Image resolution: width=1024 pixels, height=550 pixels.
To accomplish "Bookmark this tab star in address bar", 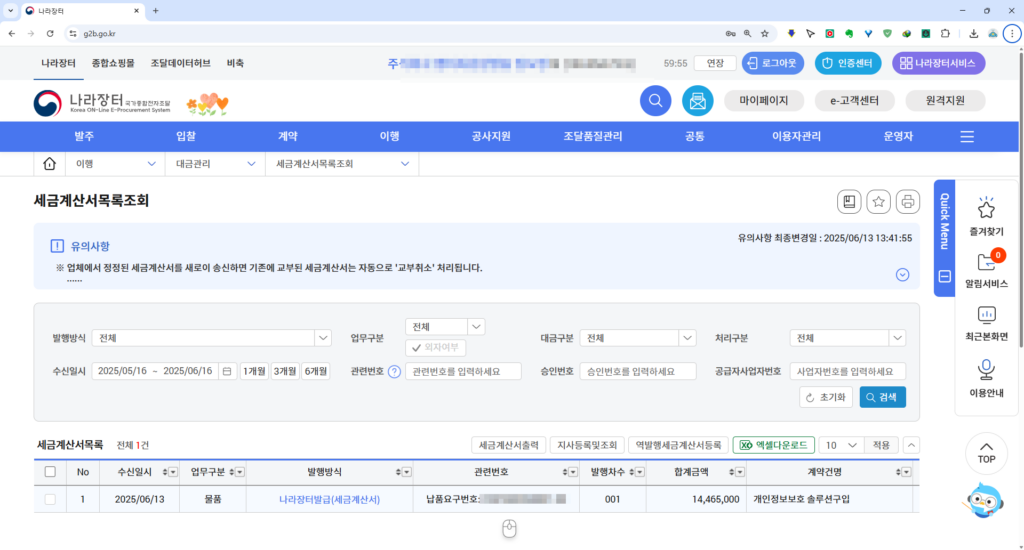I will click(764, 33).
